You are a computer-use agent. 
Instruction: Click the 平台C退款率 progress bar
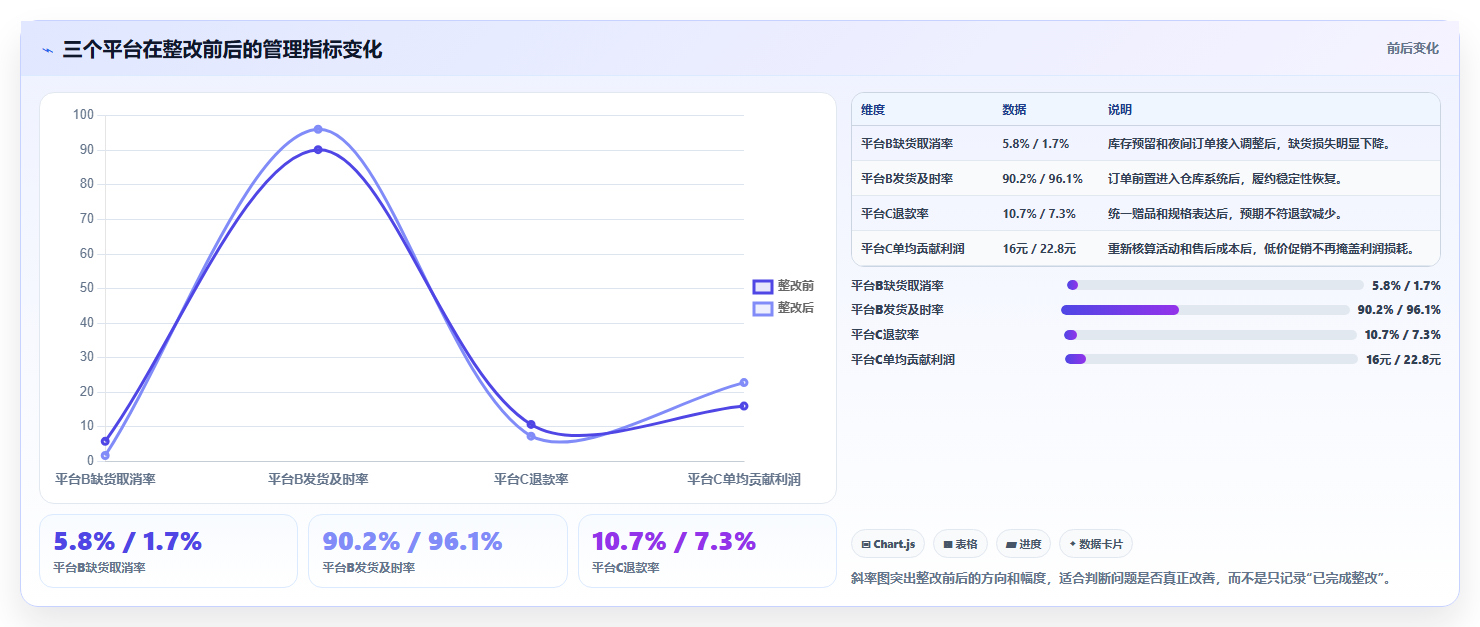coord(1210,335)
